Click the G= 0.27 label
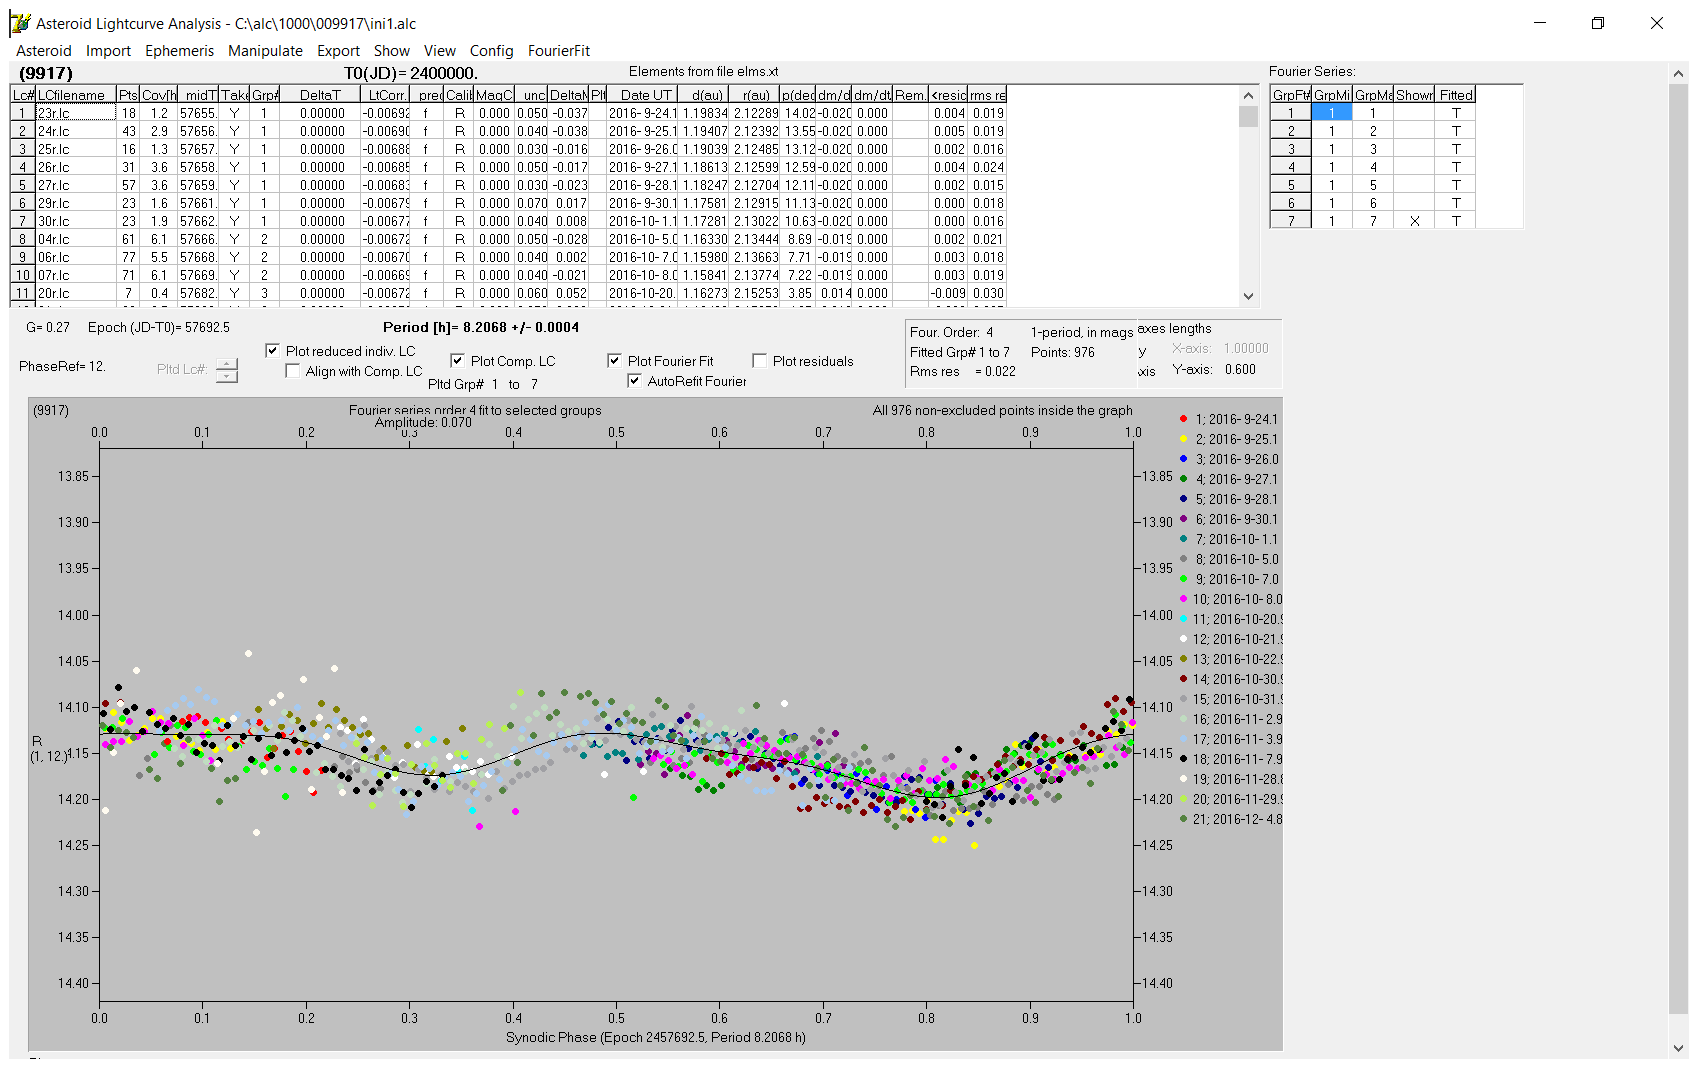The width and height of the screenshot is (1698, 1068). click(x=48, y=327)
